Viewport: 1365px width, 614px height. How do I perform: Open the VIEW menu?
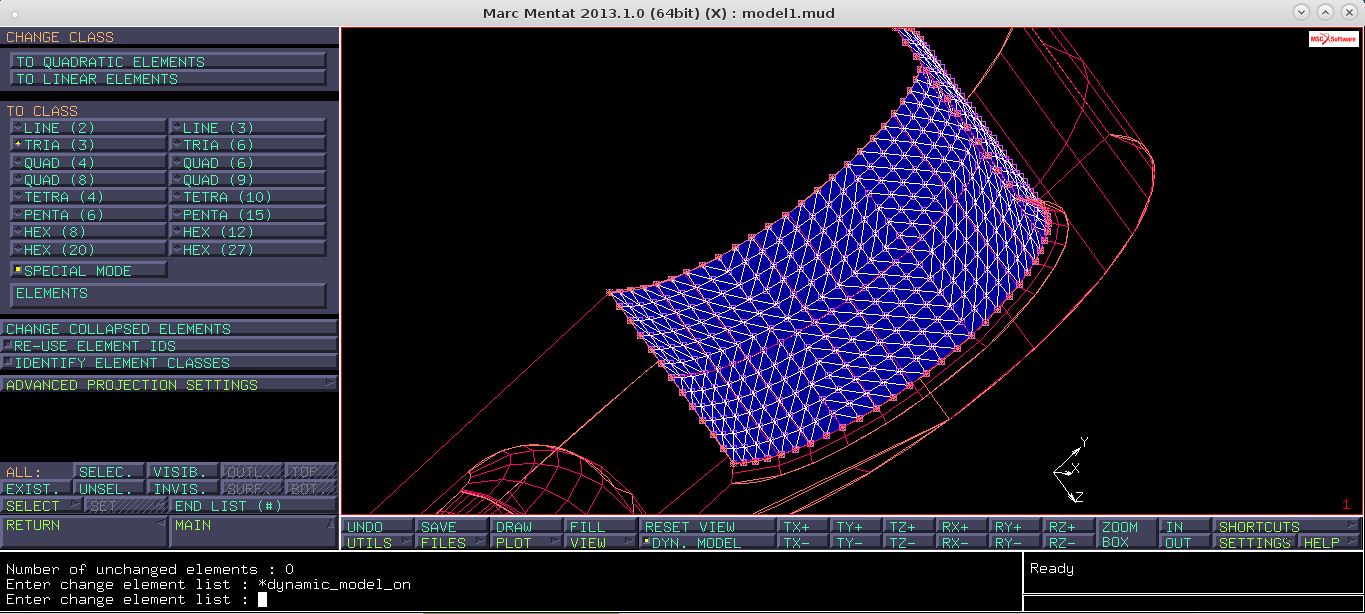coord(600,543)
